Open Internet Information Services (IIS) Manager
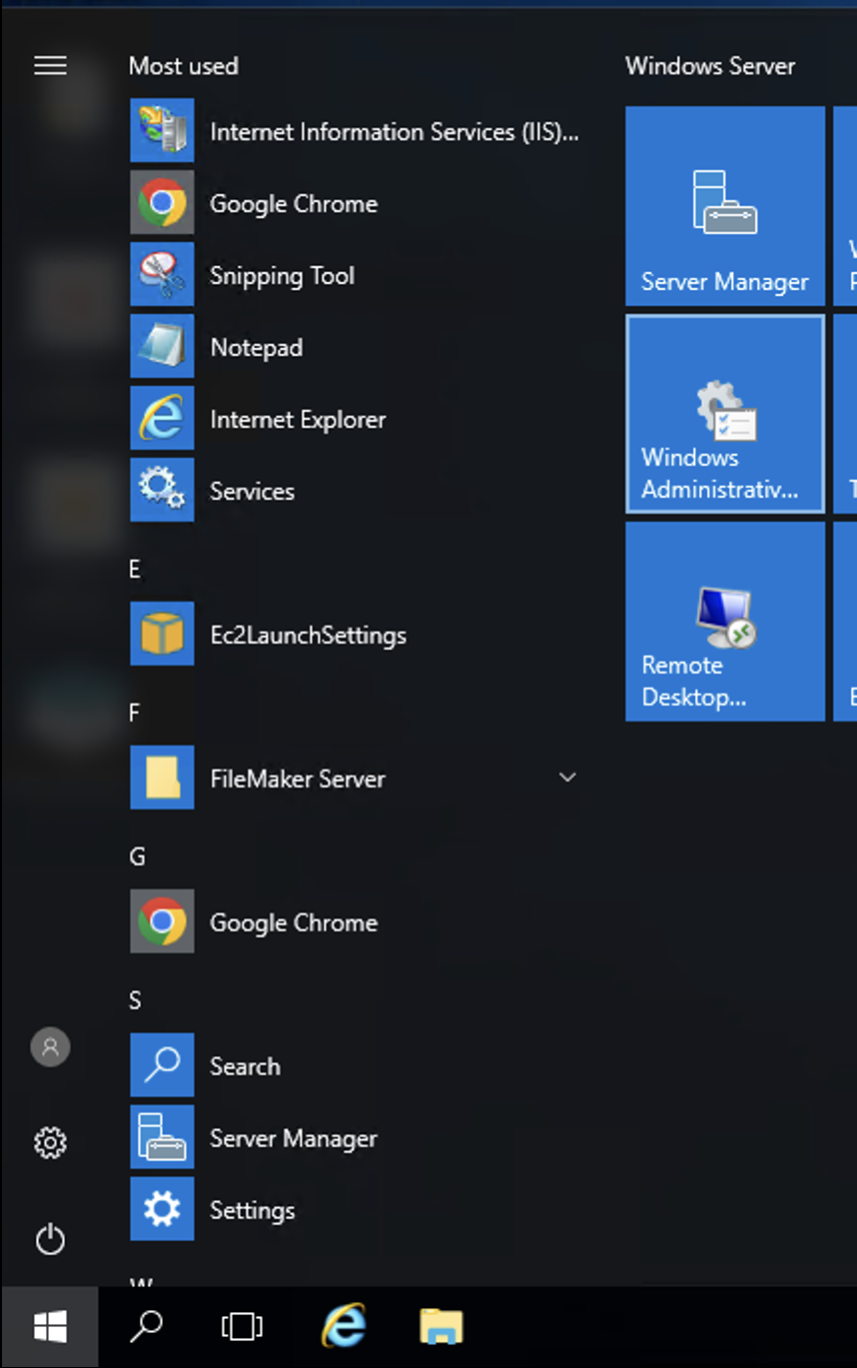Screen dimensions: 857x1368 coord(394,131)
